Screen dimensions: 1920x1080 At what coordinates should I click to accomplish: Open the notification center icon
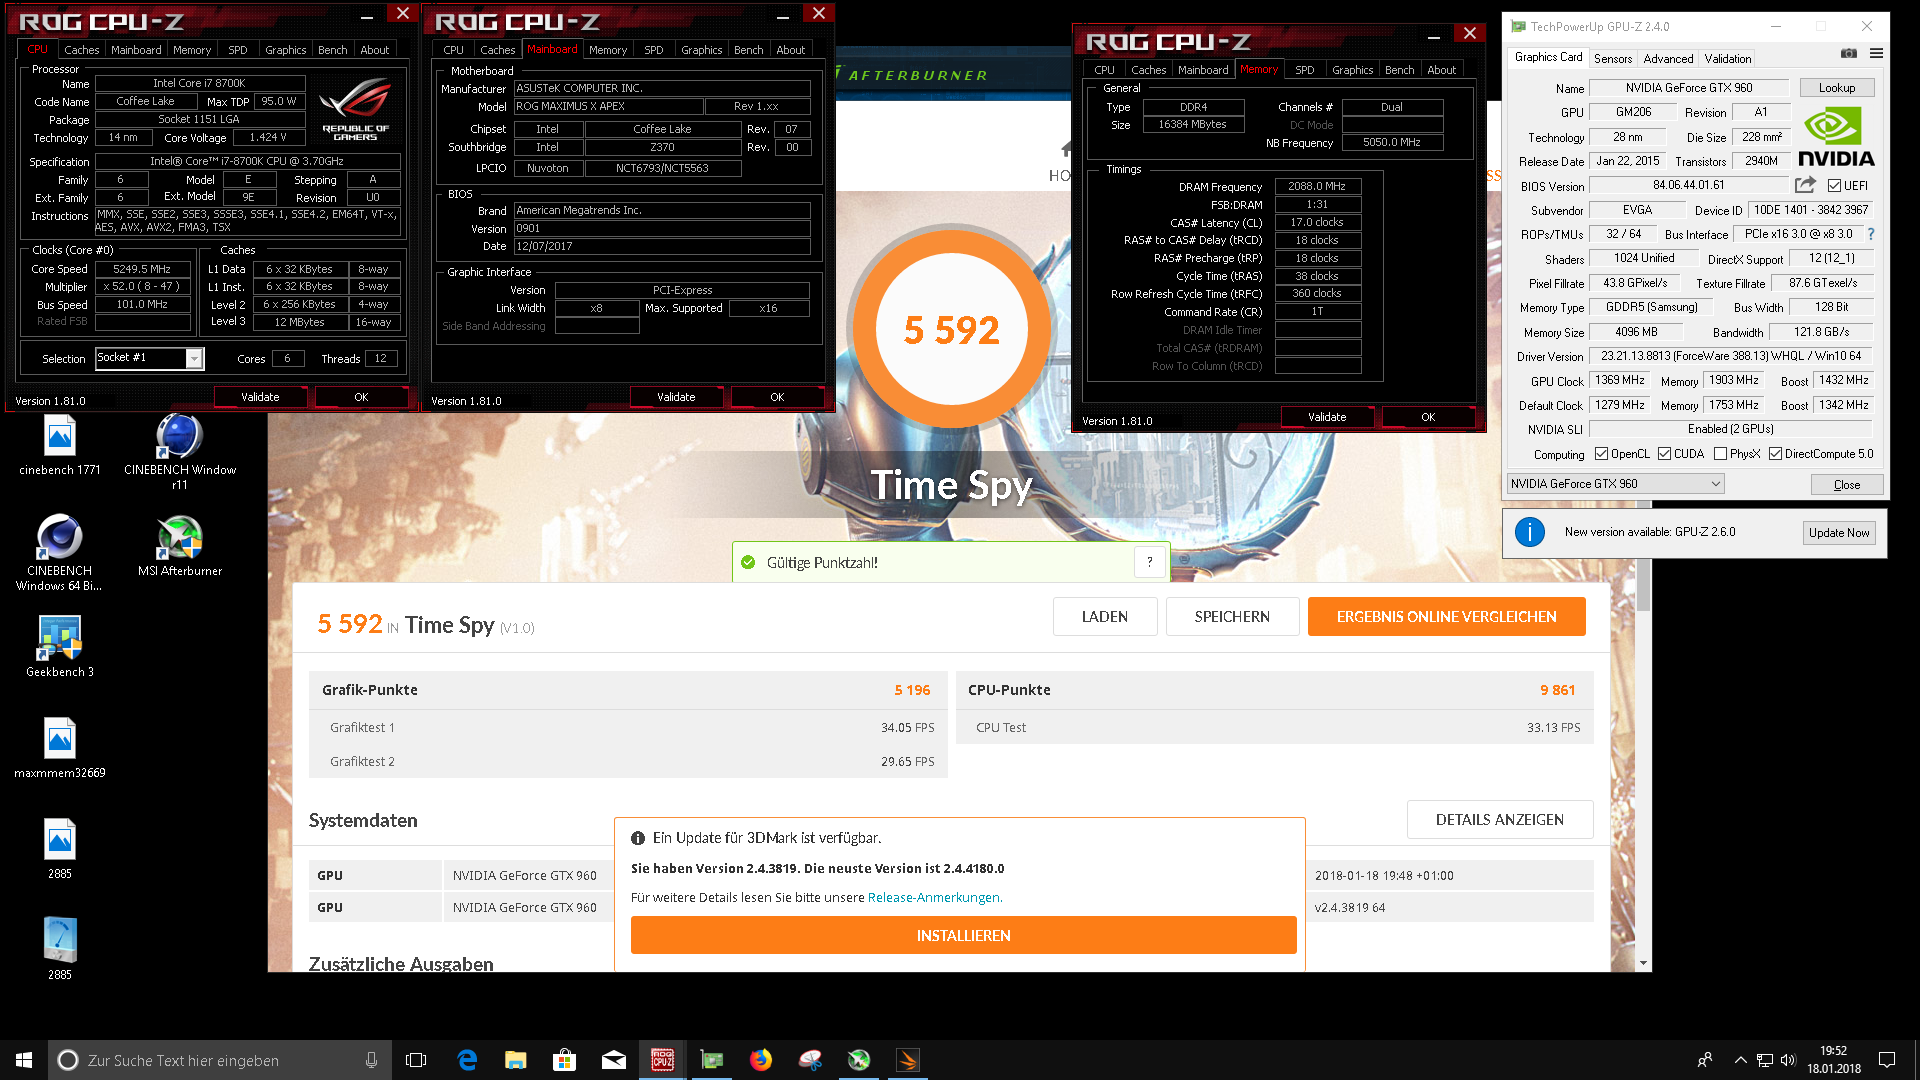(x=1887, y=1060)
